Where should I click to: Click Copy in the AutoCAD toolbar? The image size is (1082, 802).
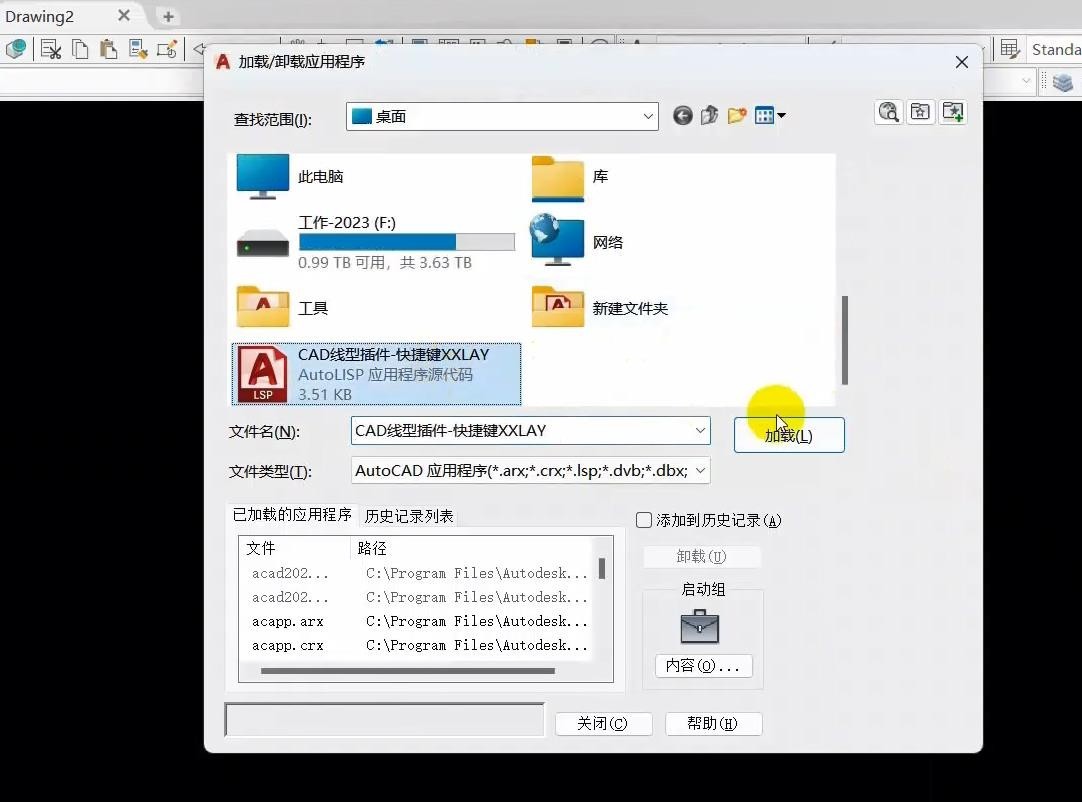click(80, 49)
